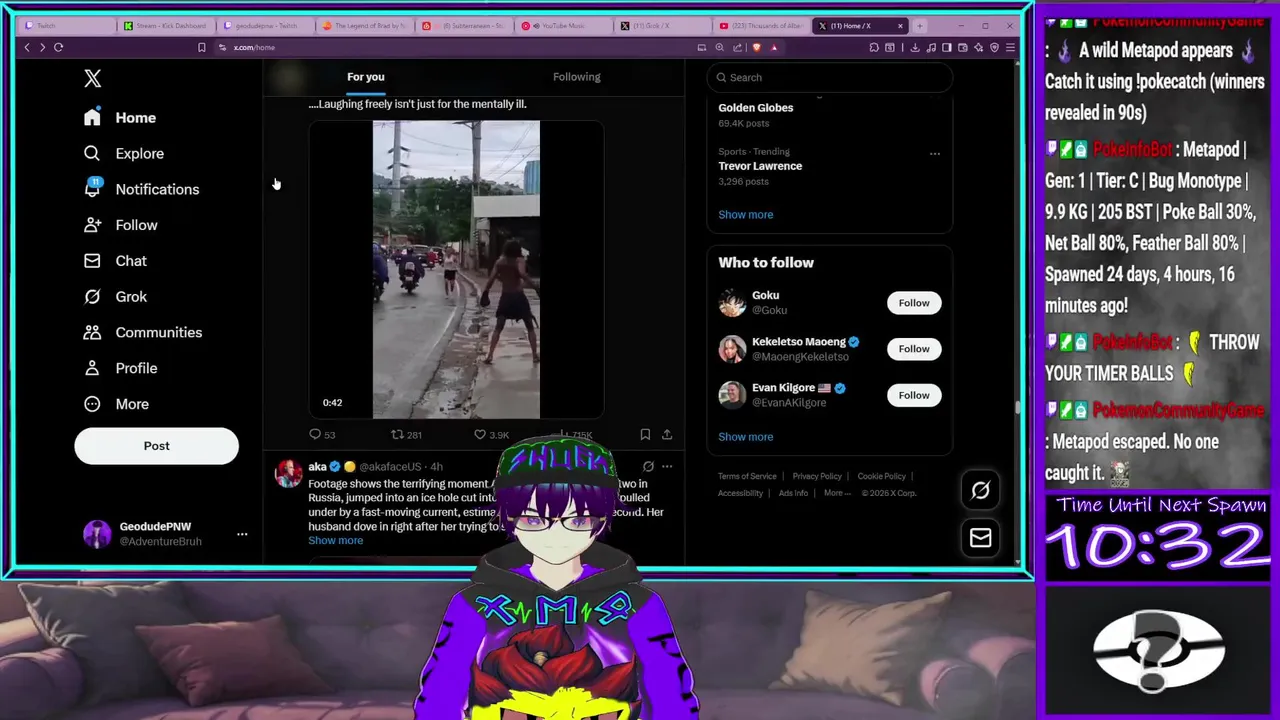This screenshot has width=1280, height=720.
Task: Click the browser bookmark icon beside address bar
Action: pyautogui.click(x=201, y=47)
